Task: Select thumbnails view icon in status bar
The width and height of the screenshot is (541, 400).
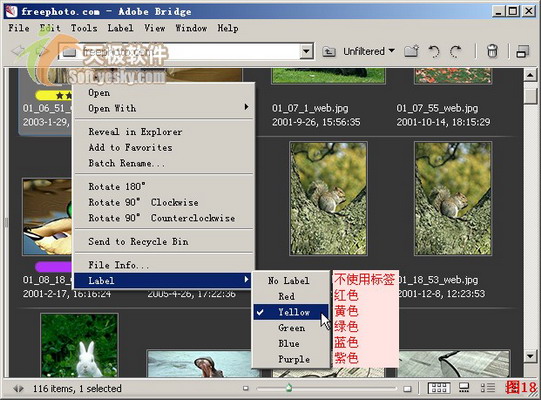Action: [439, 388]
